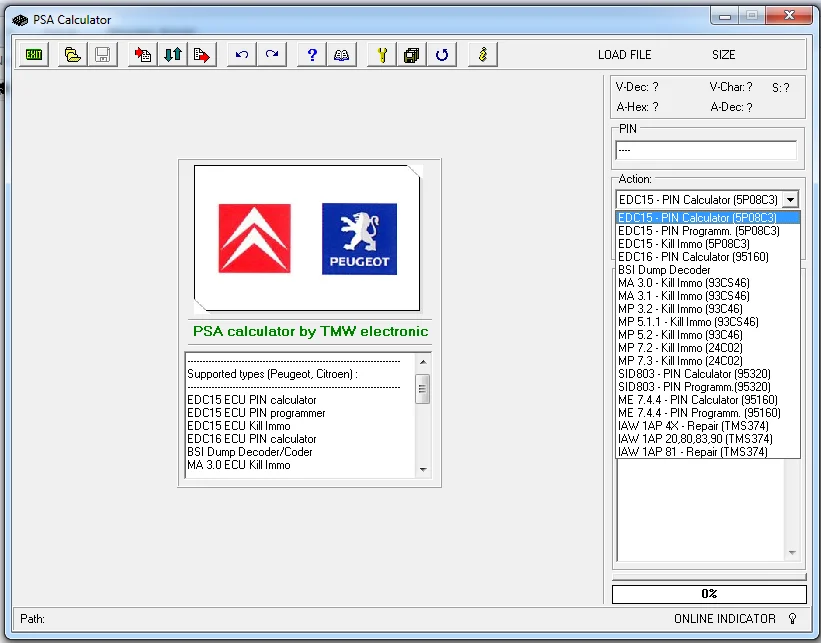Select MP 3.2 - Kill Immo (93C46)

(x=708, y=308)
